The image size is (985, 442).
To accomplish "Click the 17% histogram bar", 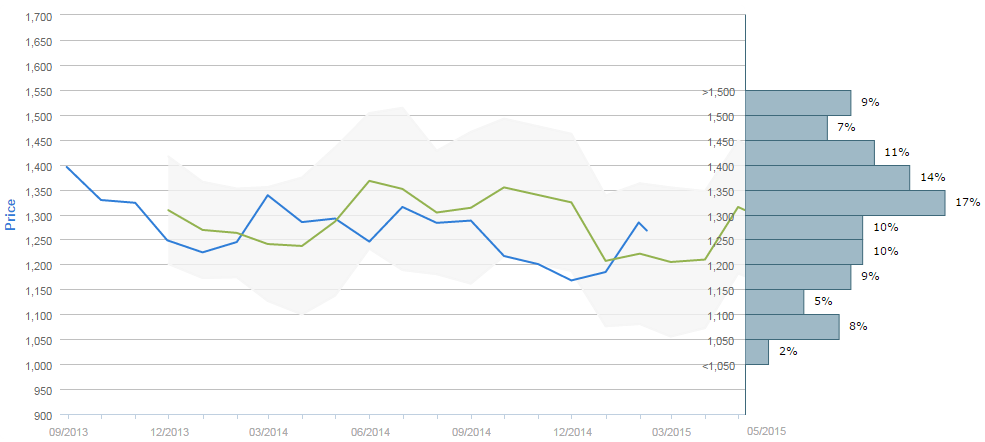I will [845, 203].
